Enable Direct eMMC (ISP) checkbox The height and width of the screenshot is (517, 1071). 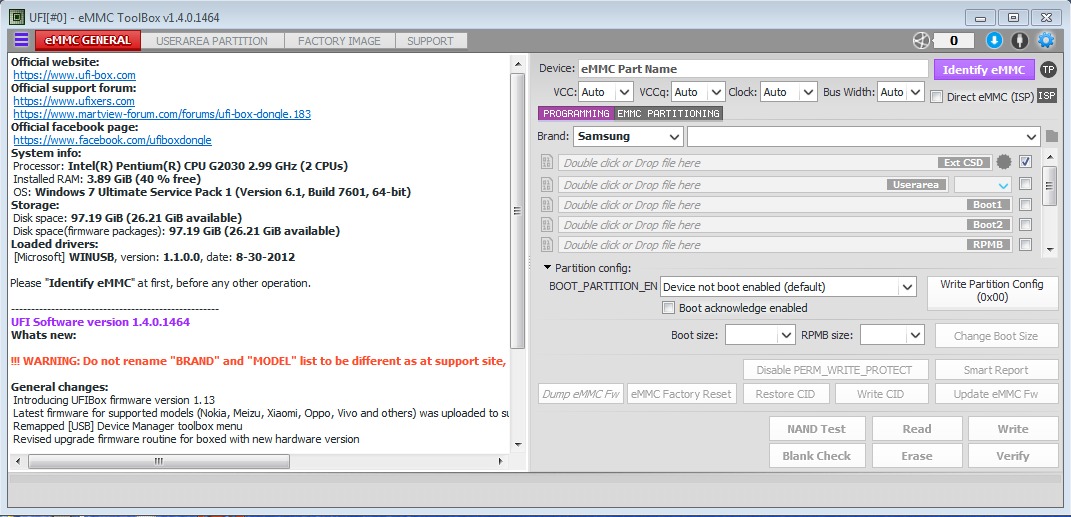(x=936, y=96)
